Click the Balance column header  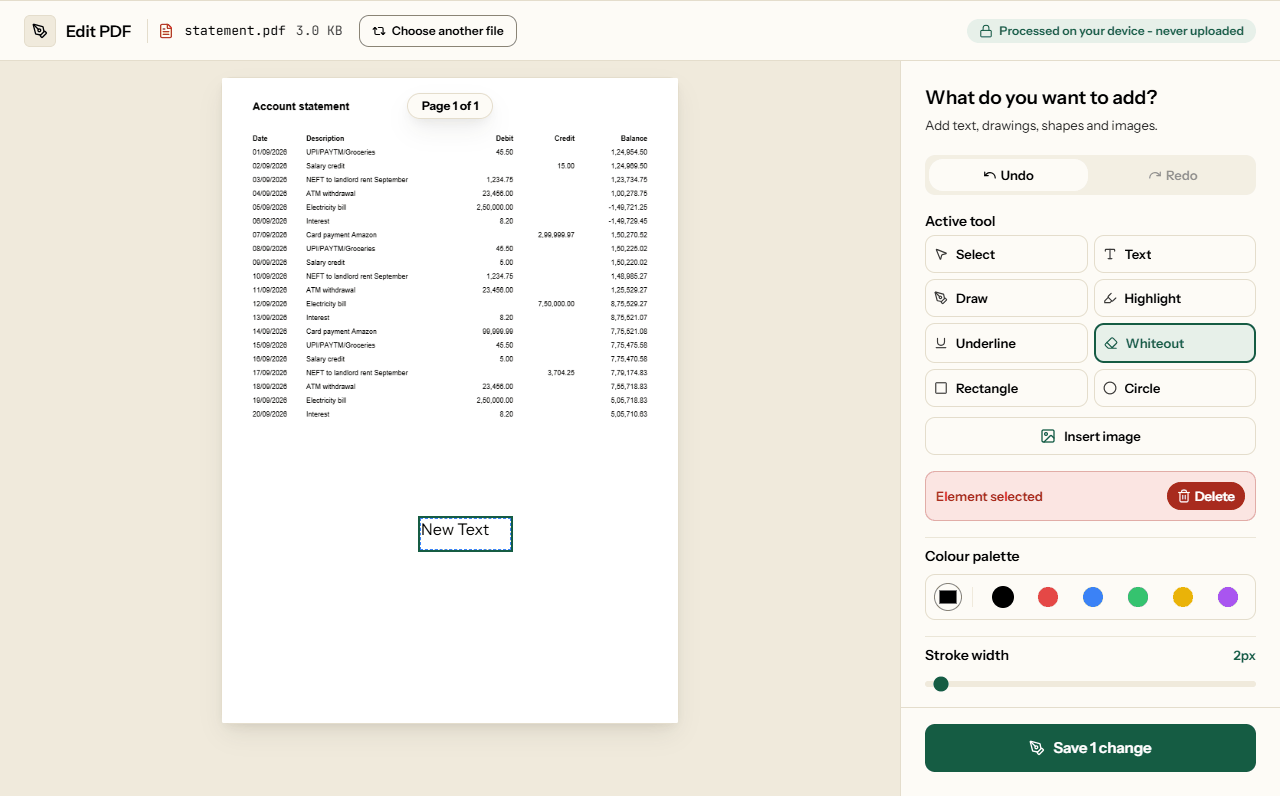(634, 139)
